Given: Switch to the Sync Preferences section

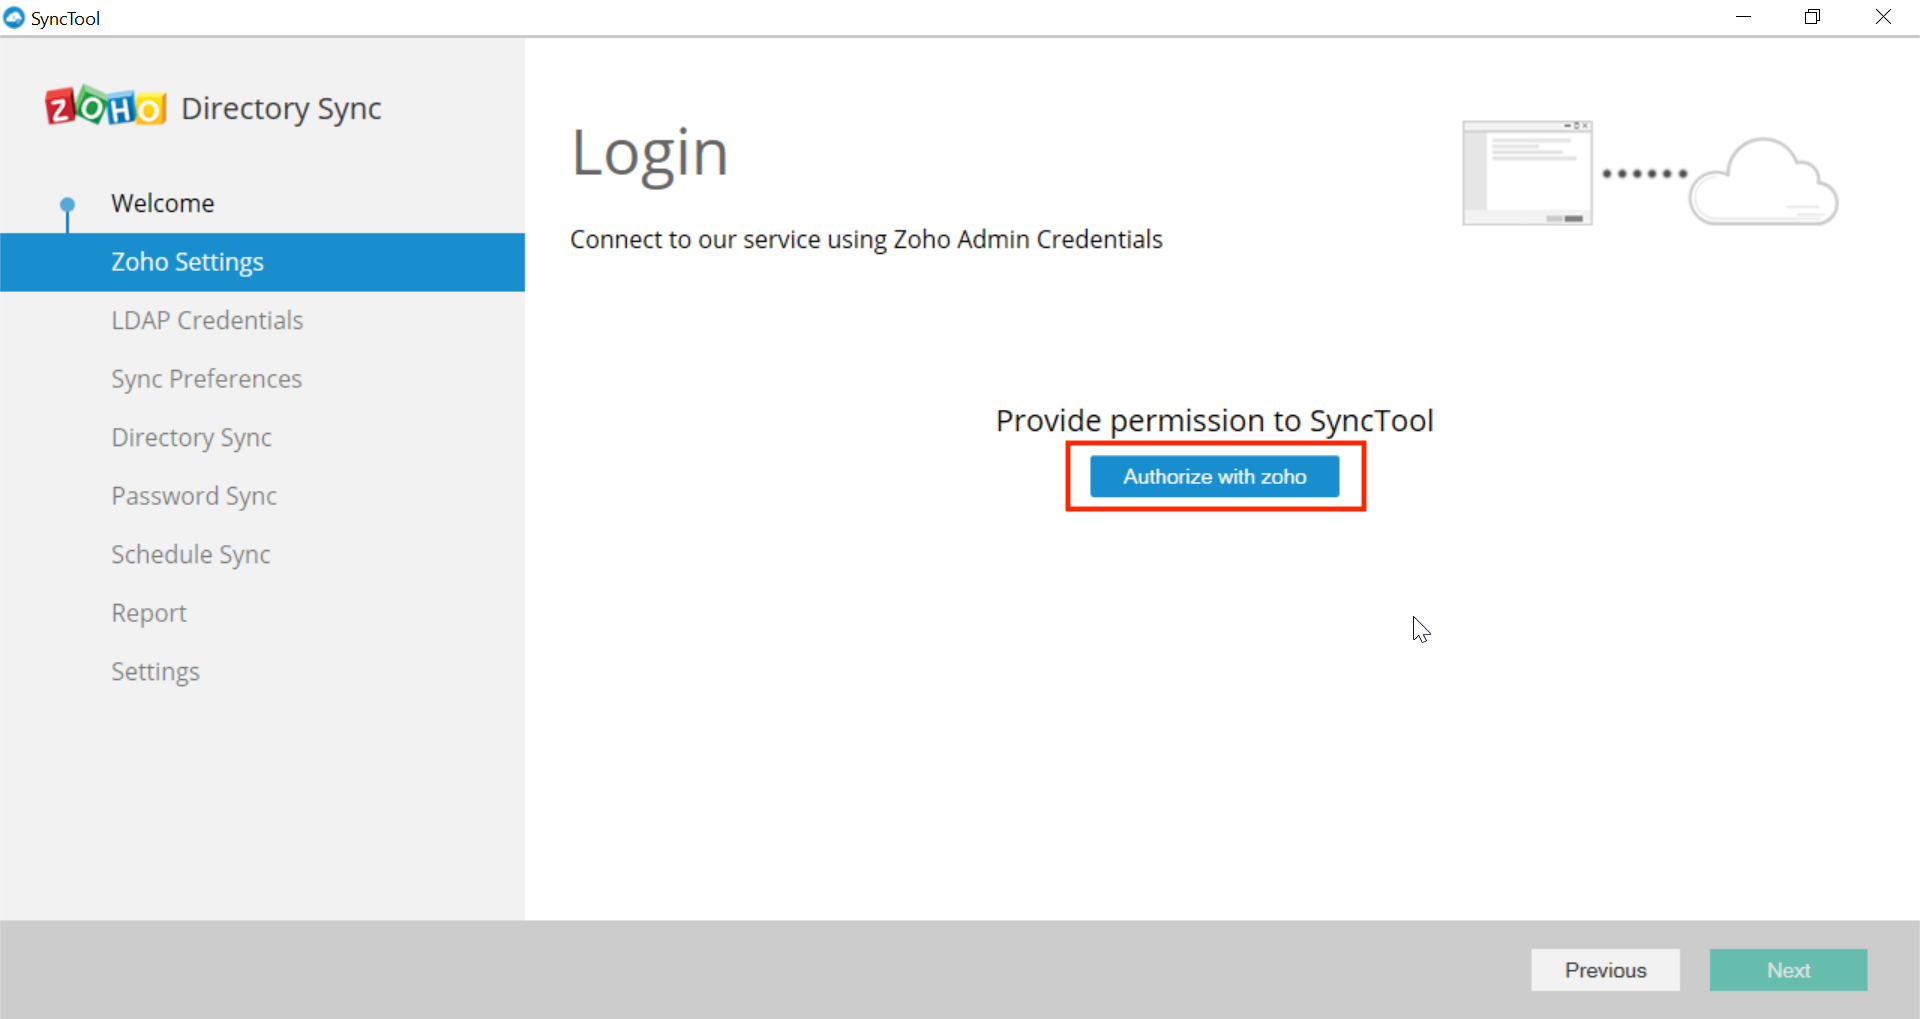Looking at the screenshot, I should [x=206, y=378].
